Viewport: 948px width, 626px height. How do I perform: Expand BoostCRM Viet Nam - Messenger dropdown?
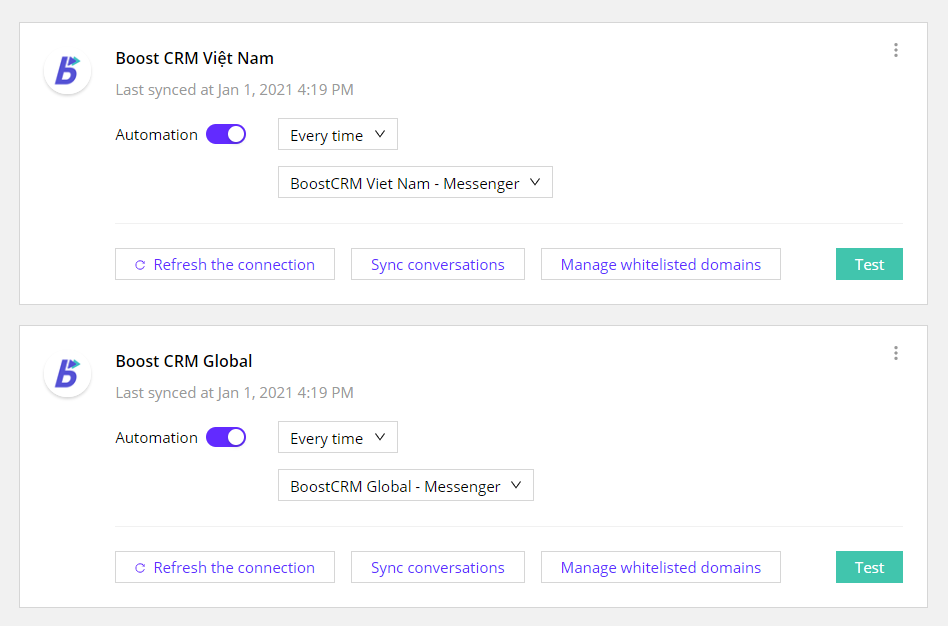415,183
